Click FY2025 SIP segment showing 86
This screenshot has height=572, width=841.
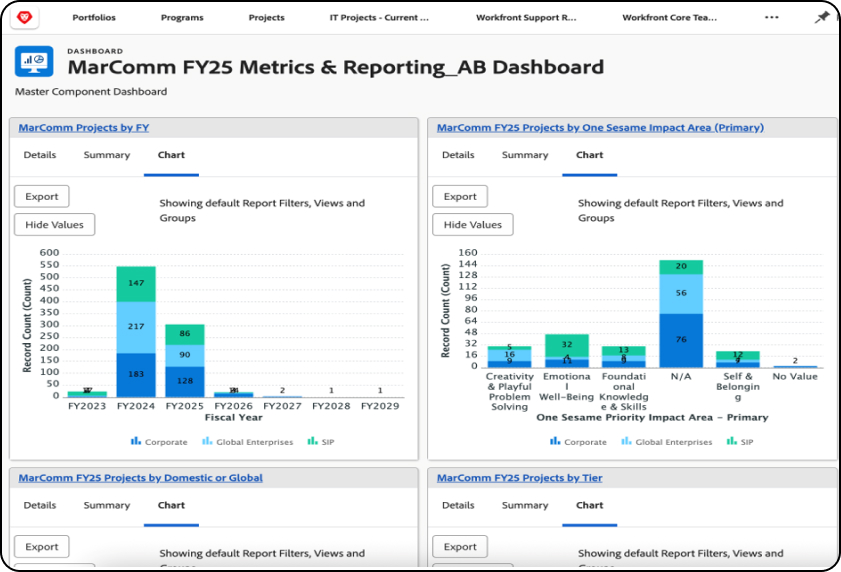[x=185, y=335]
